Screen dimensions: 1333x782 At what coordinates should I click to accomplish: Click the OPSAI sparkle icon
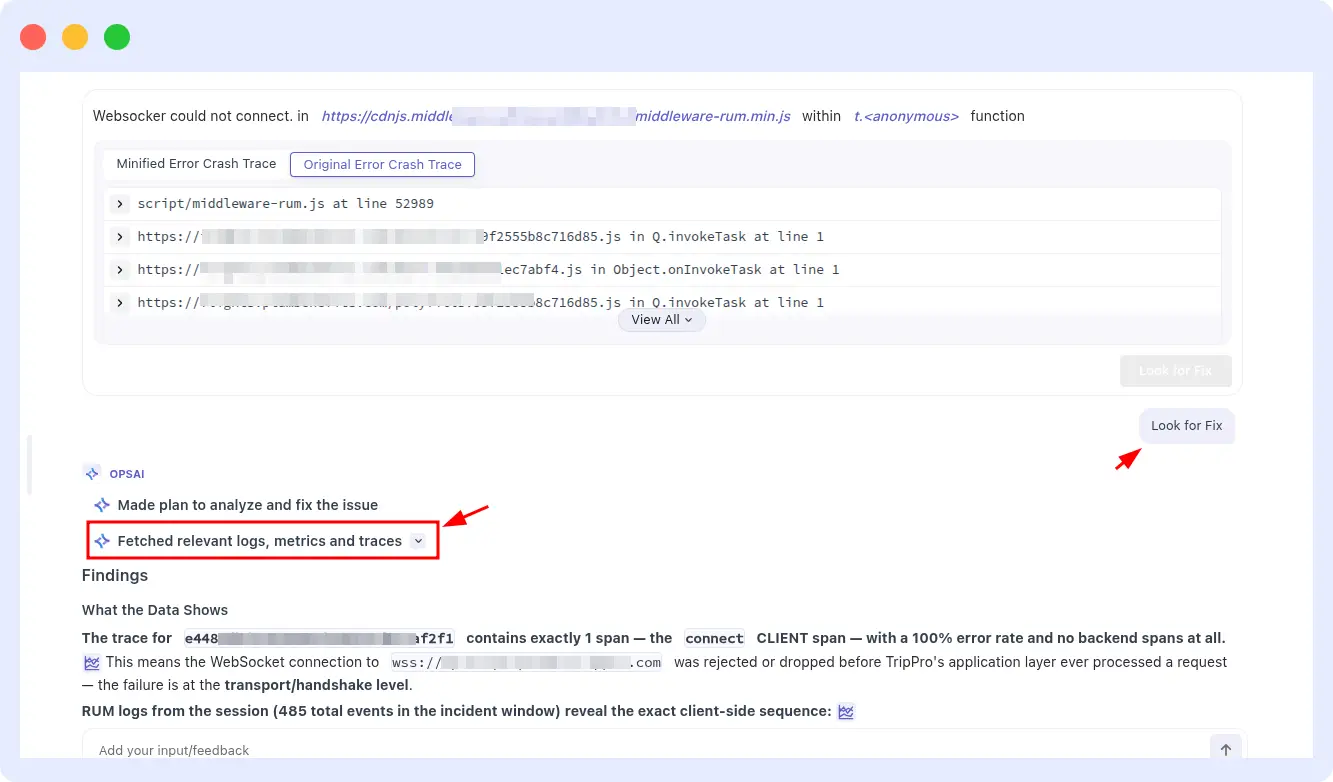click(x=92, y=474)
